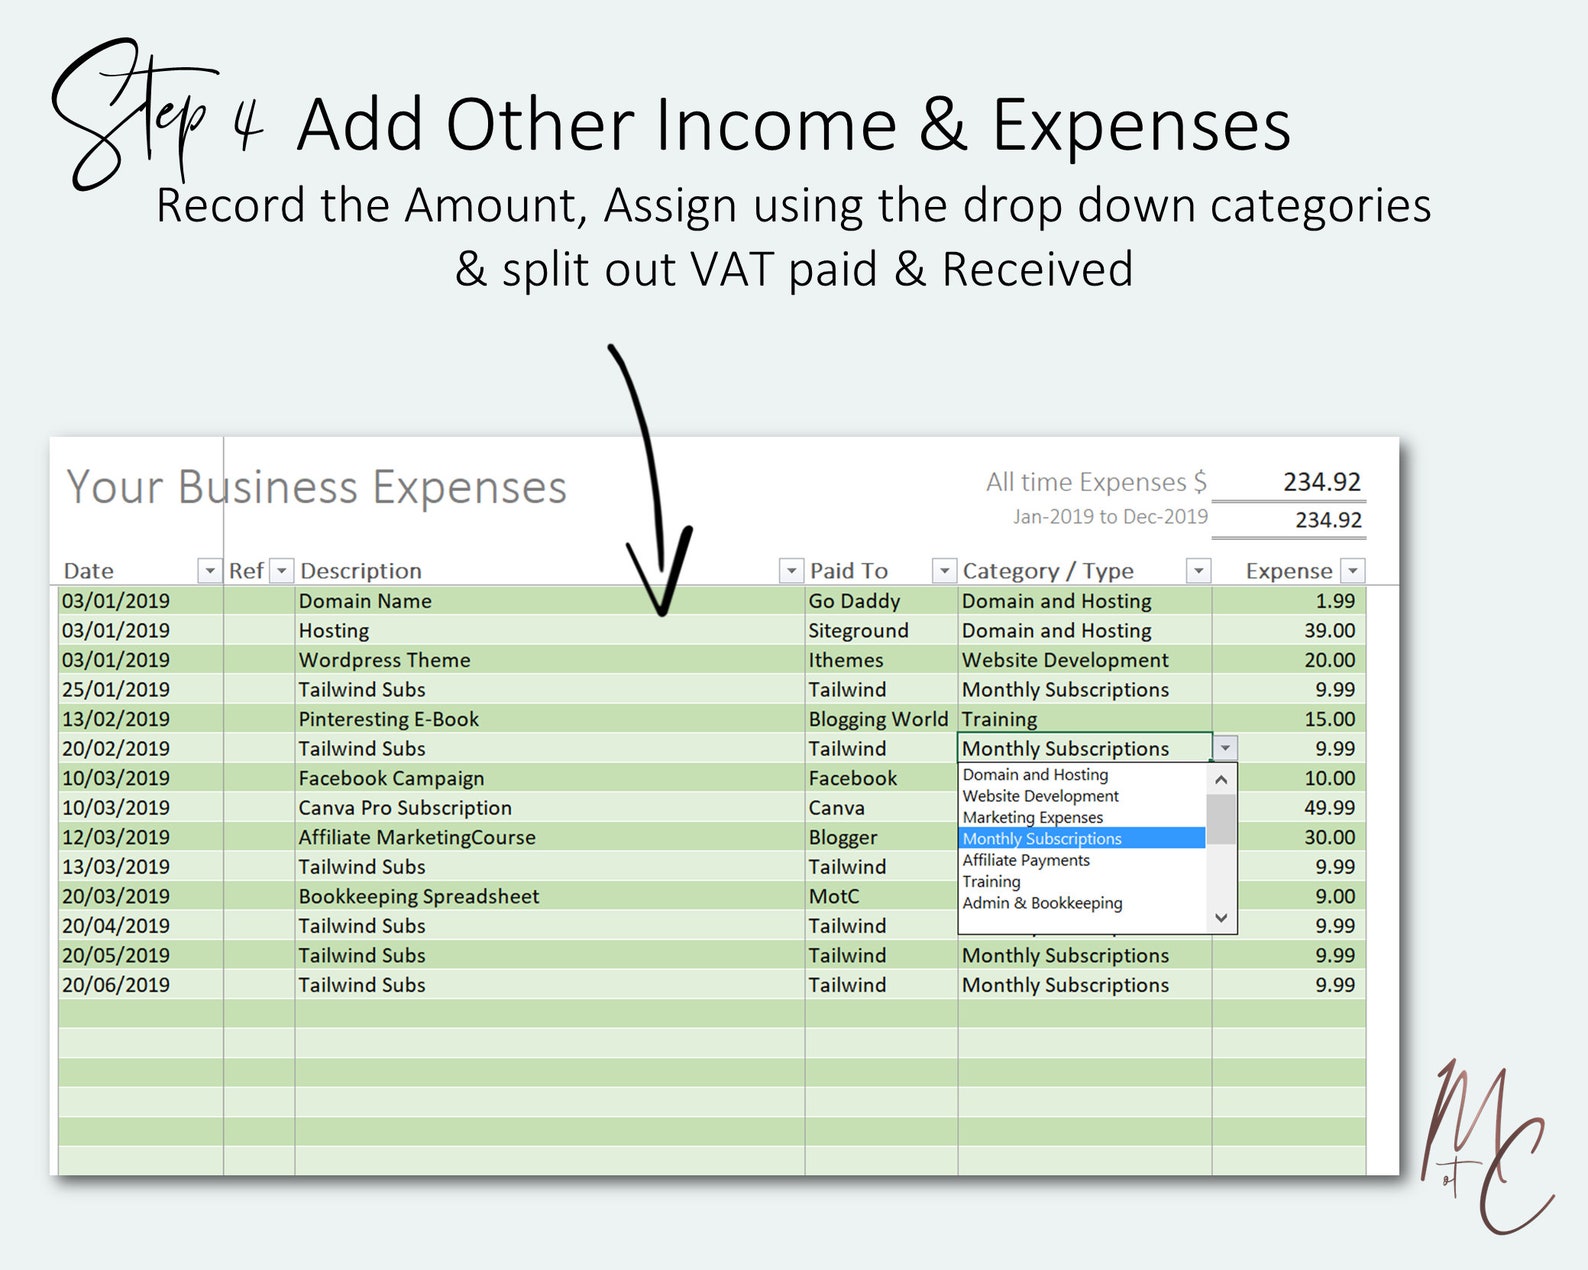Select the Ithemes cell
1588x1270 pixels.
coord(881,660)
